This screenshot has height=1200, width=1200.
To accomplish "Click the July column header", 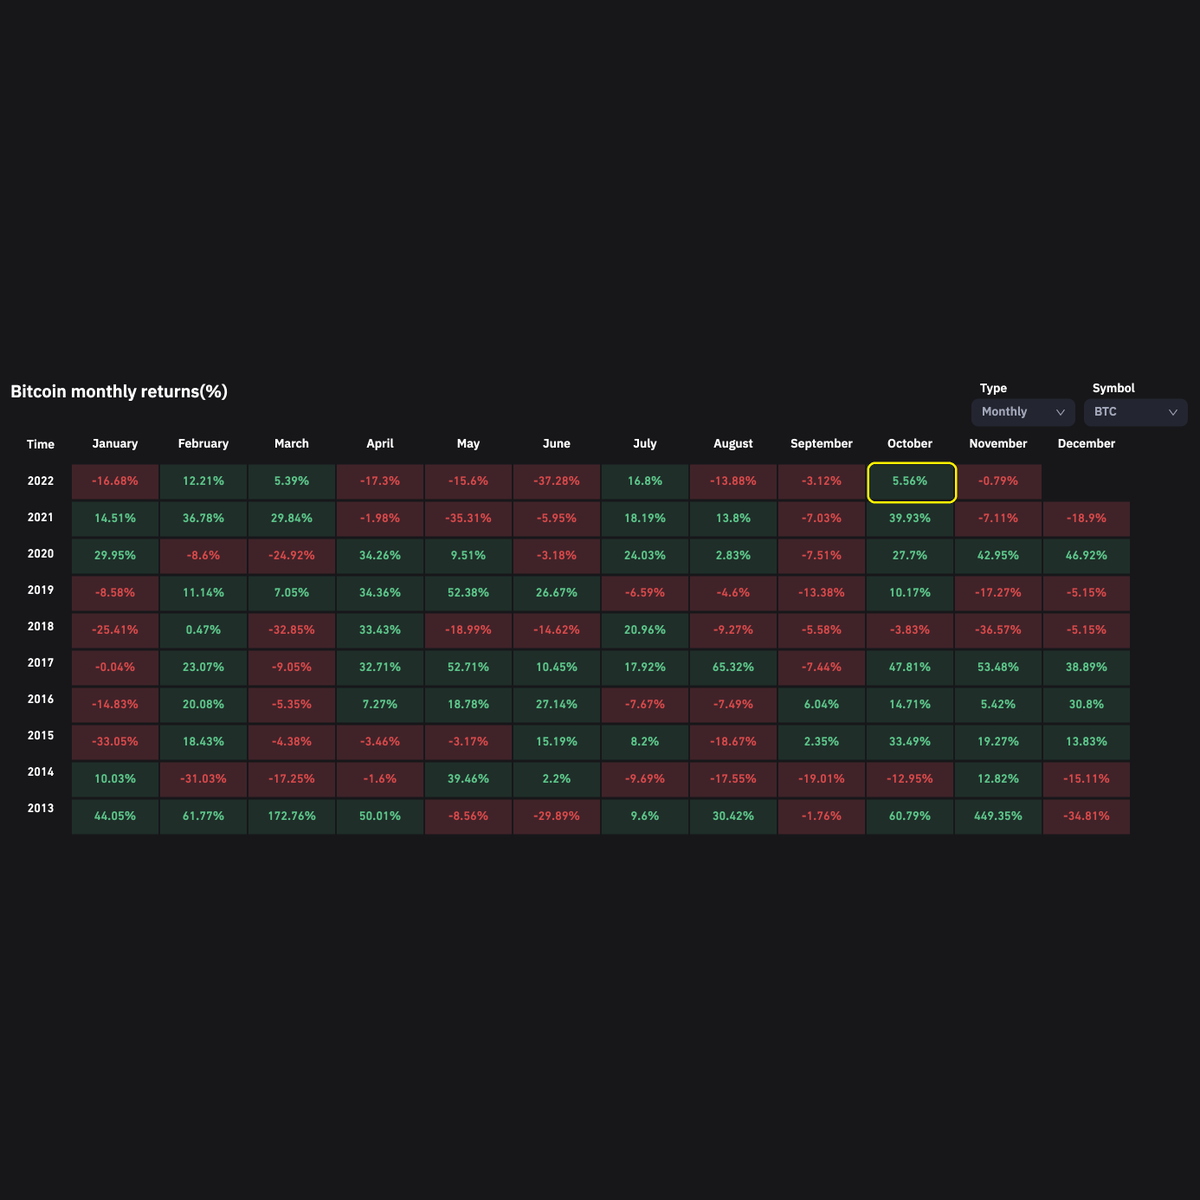I will [x=645, y=444].
